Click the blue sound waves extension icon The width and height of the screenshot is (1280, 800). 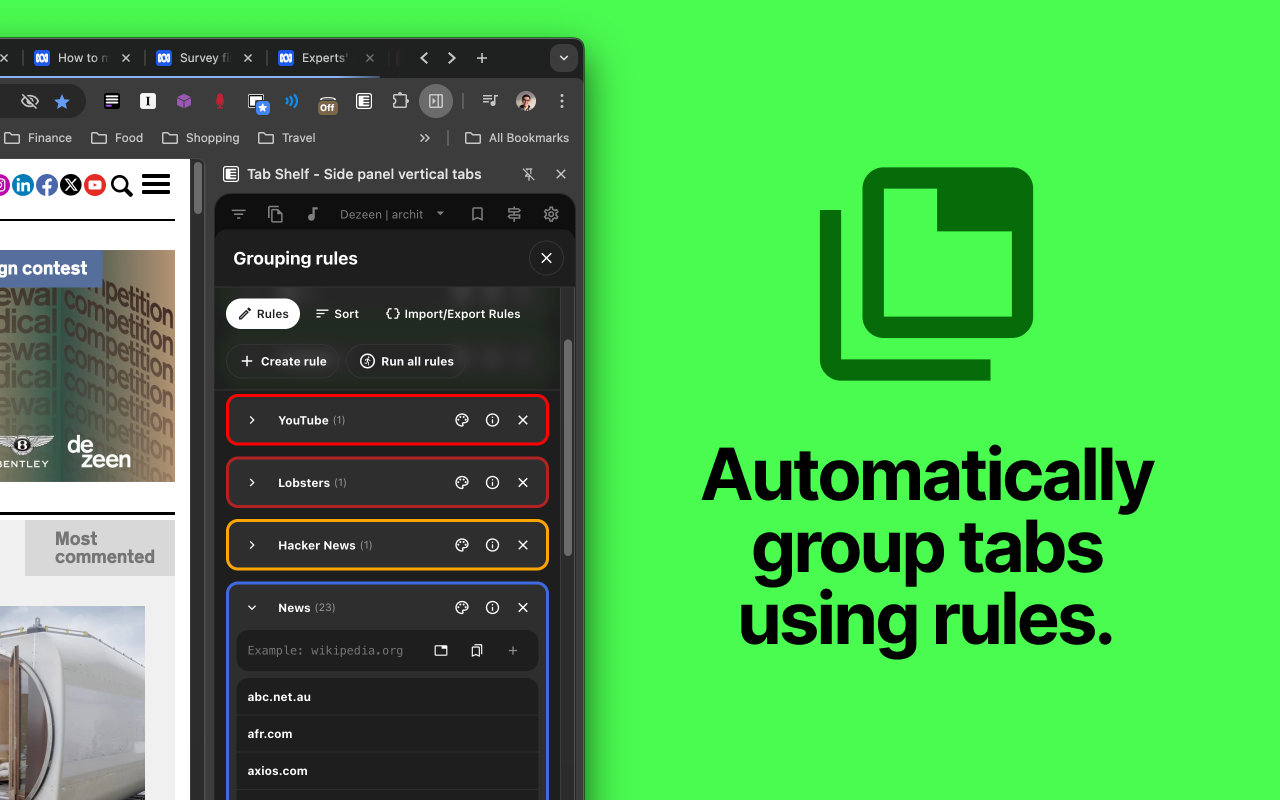tap(292, 101)
